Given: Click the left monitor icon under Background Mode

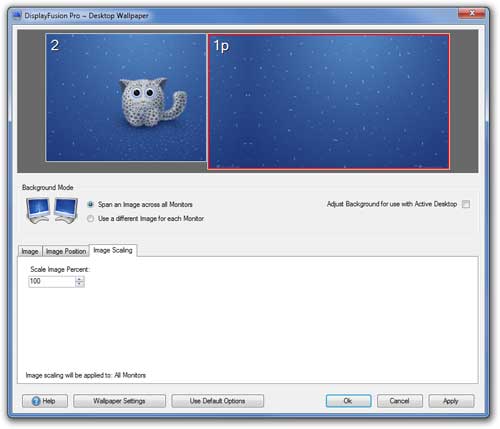Looking at the screenshot, I should (x=38, y=210).
